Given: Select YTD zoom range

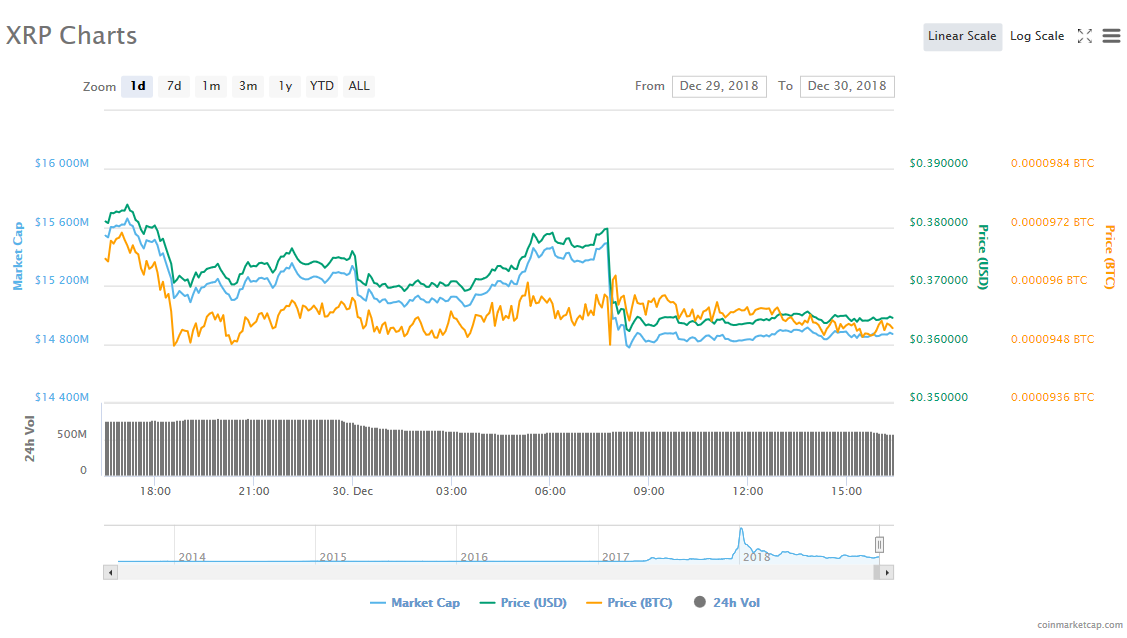Looking at the screenshot, I should pos(322,86).
